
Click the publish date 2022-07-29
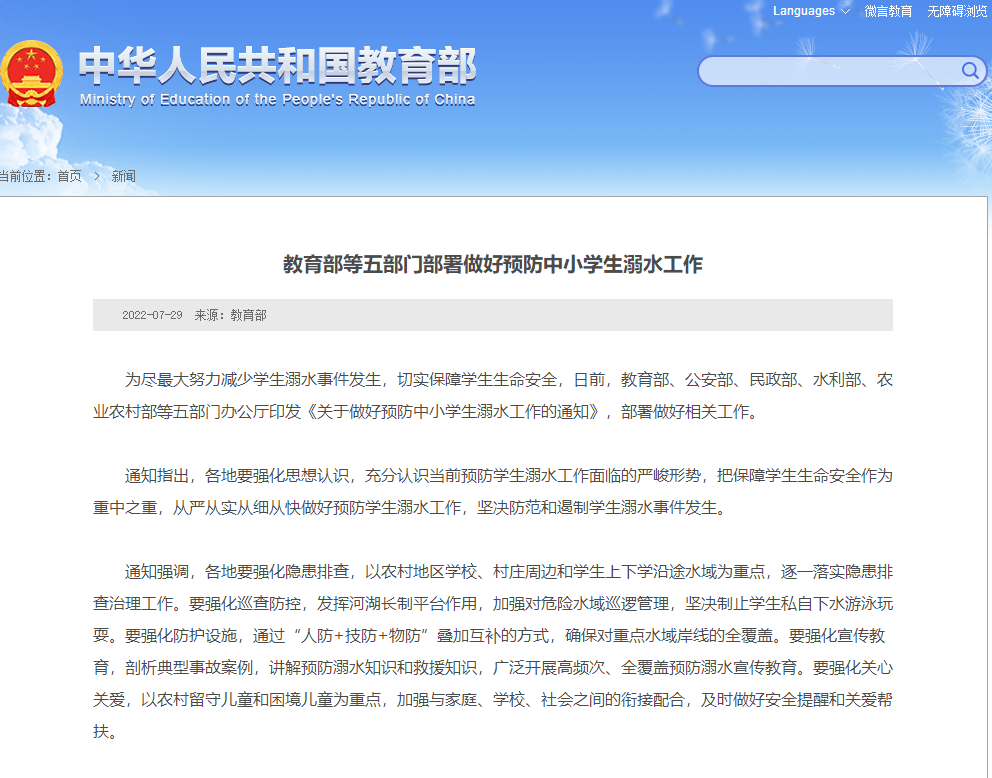(x=152, y=315)
